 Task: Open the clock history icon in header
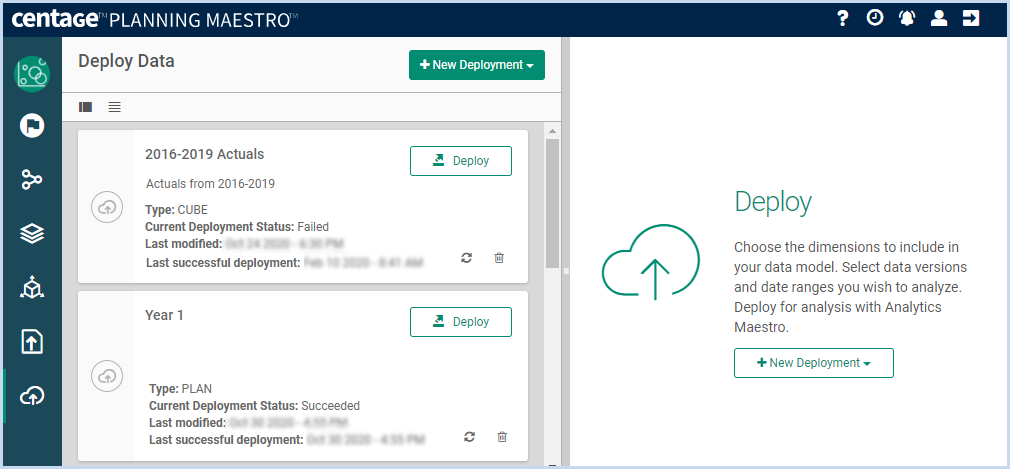coord(874,18)
